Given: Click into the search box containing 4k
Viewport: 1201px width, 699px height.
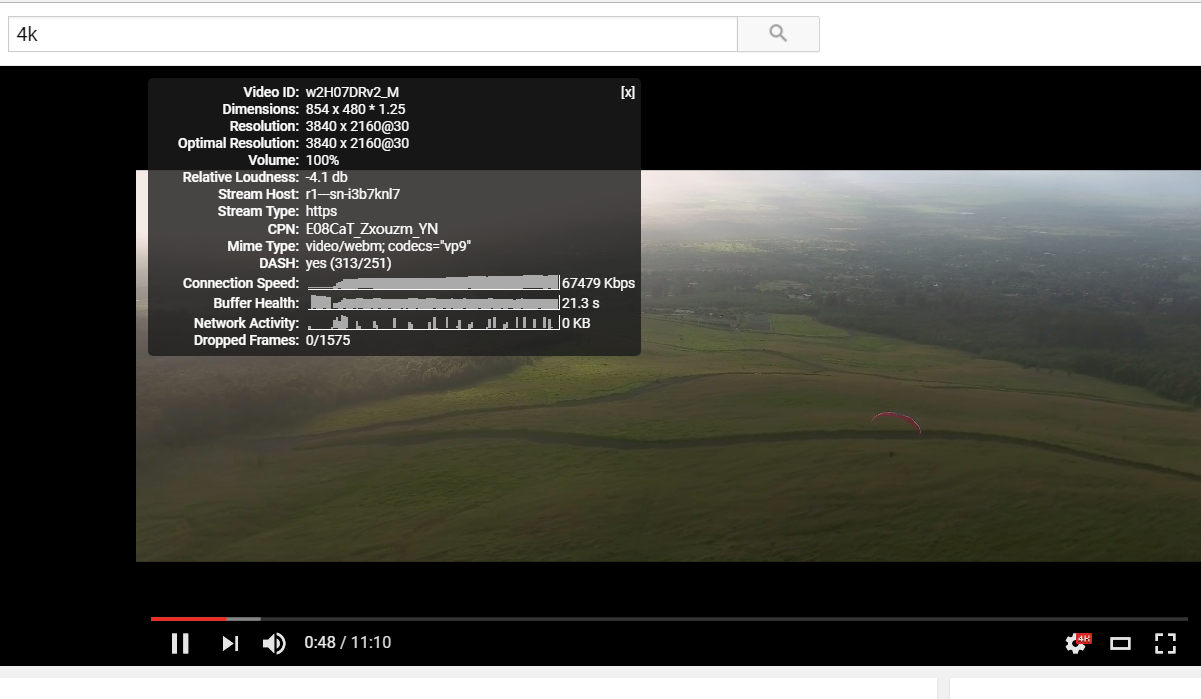Looking at the screenshot, I should [x=372, y=34].
